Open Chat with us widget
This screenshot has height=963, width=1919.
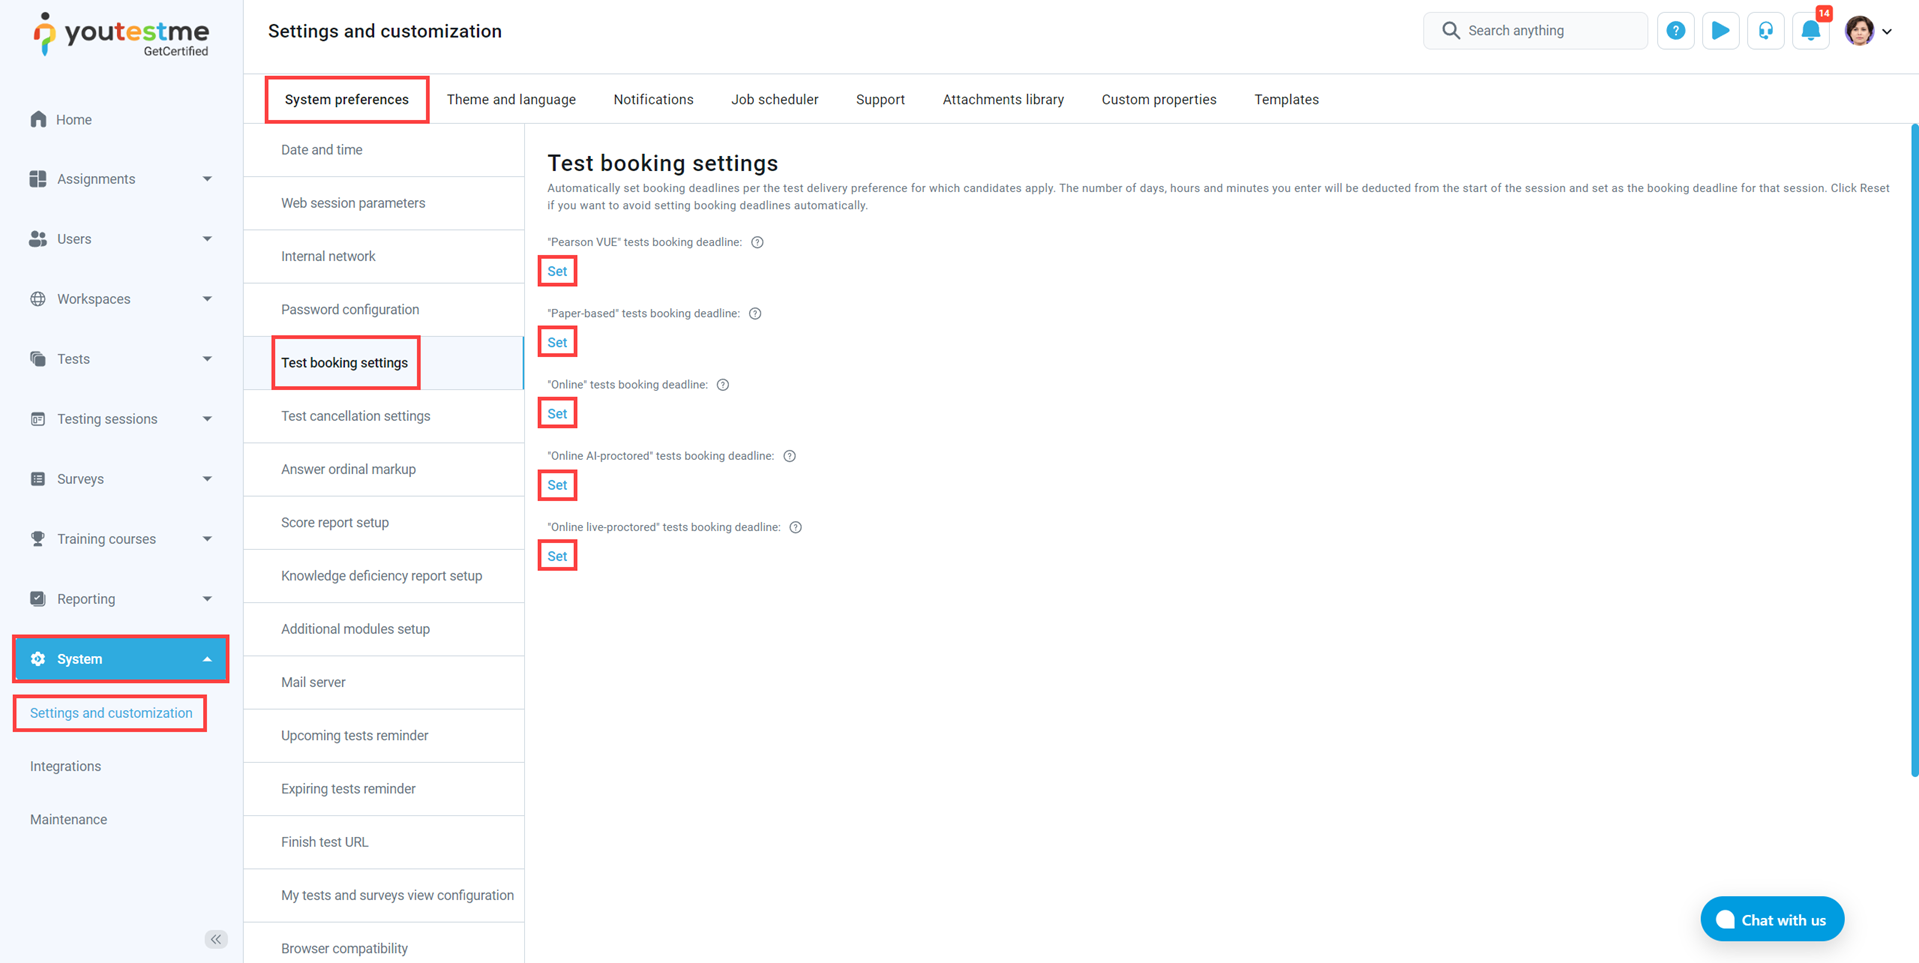tap(1771, 920)
